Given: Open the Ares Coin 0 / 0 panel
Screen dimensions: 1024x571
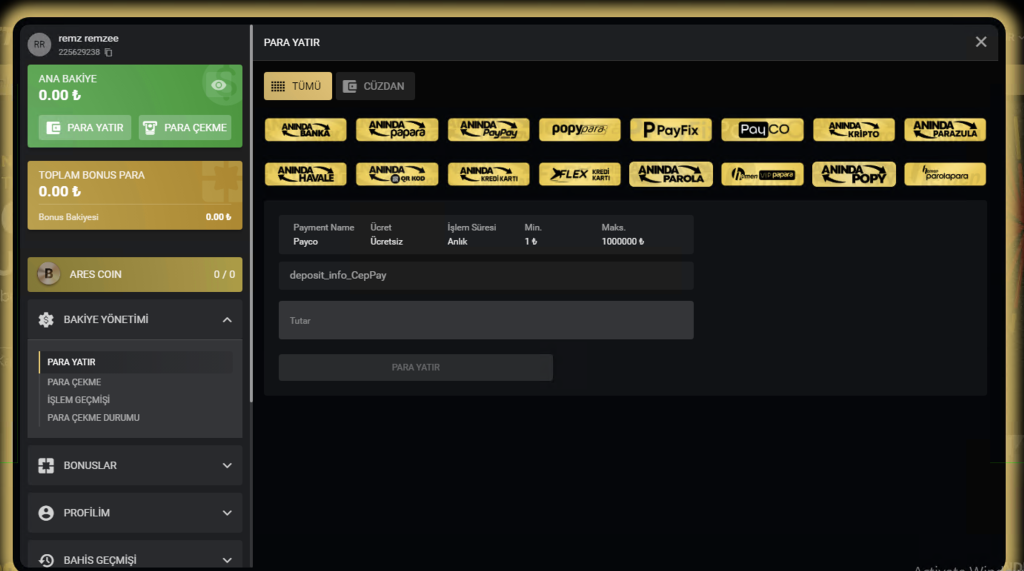Looking at the screenshot, I should click(135, 274).
